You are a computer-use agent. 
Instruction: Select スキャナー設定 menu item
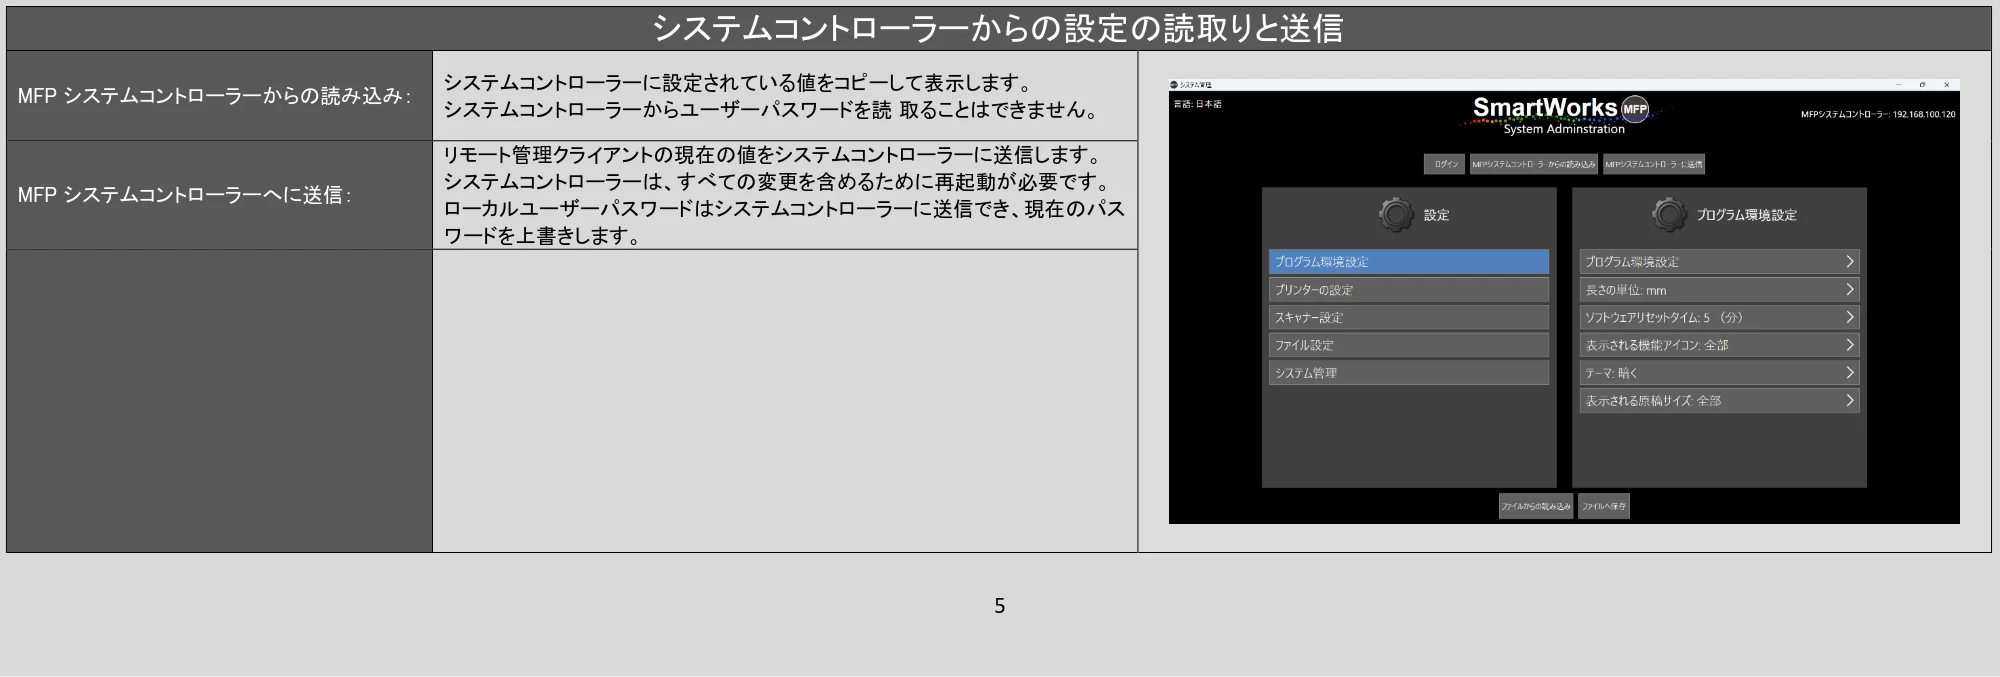[x=1409, y=317]
